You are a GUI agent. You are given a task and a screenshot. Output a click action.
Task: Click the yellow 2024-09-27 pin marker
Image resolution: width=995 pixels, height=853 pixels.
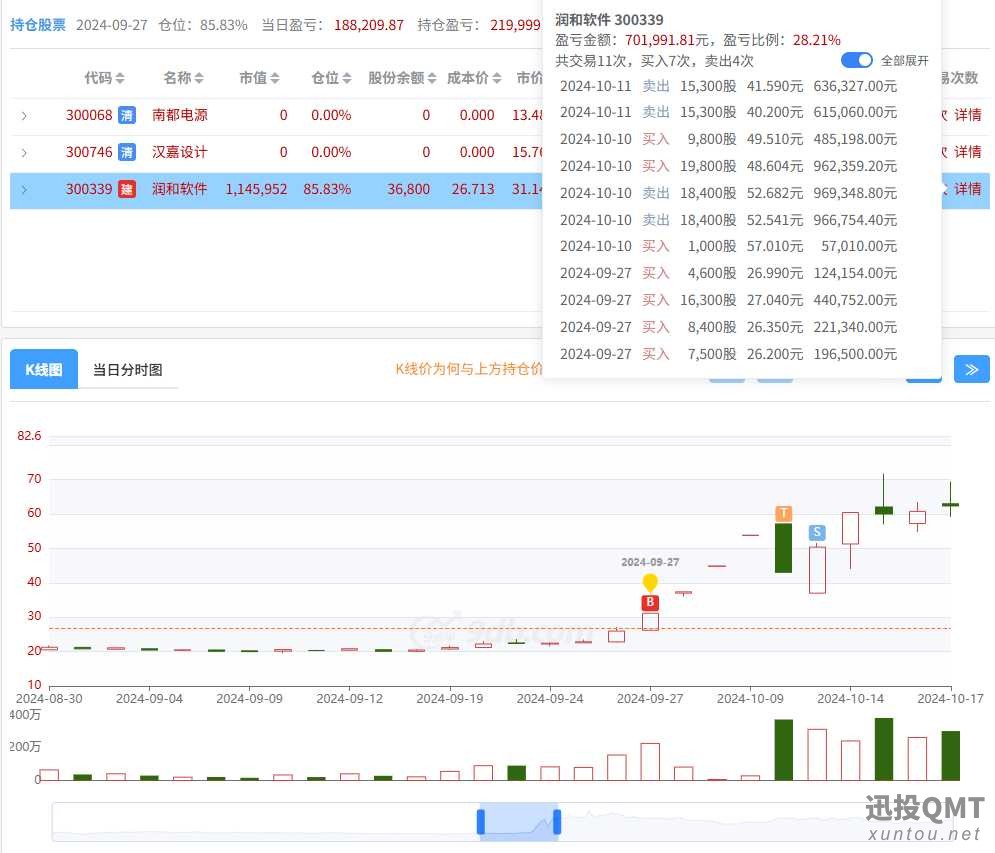point(650,582)
